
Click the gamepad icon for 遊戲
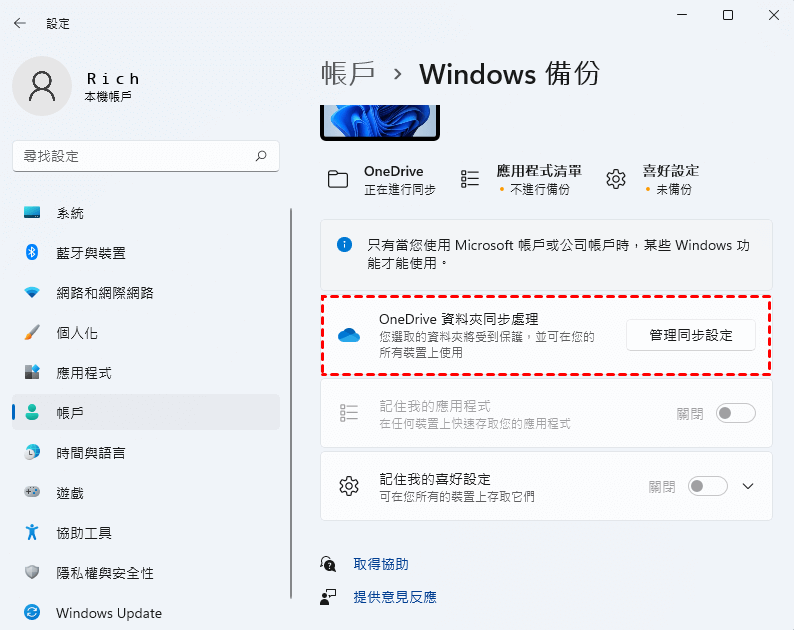tap(32, 492)
